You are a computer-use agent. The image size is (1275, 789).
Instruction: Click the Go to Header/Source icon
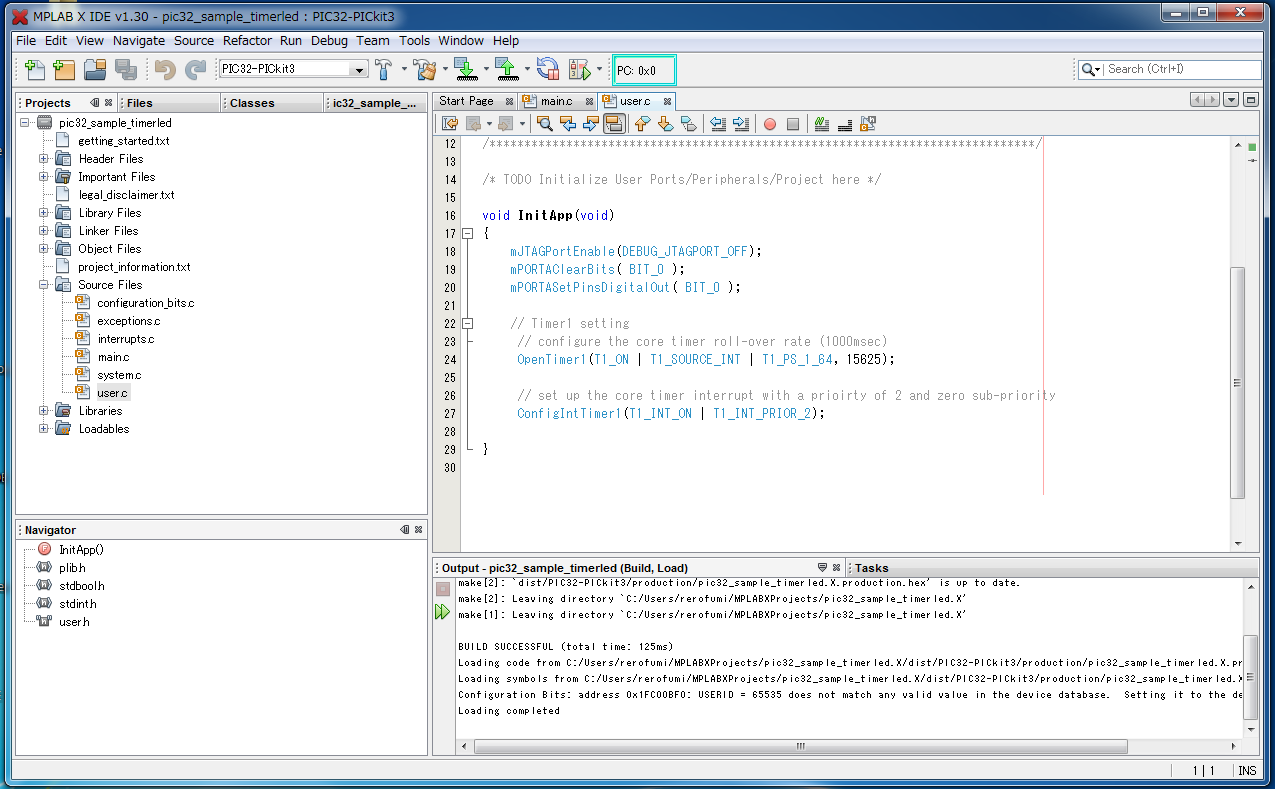(x=867, y=124)
